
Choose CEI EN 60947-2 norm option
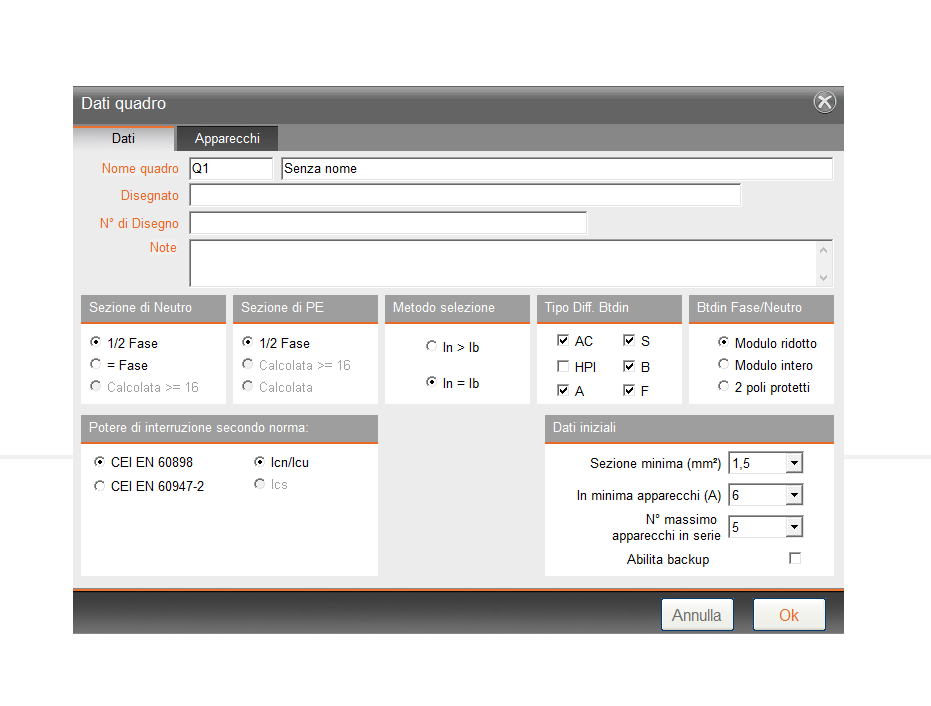click(99, 486)
